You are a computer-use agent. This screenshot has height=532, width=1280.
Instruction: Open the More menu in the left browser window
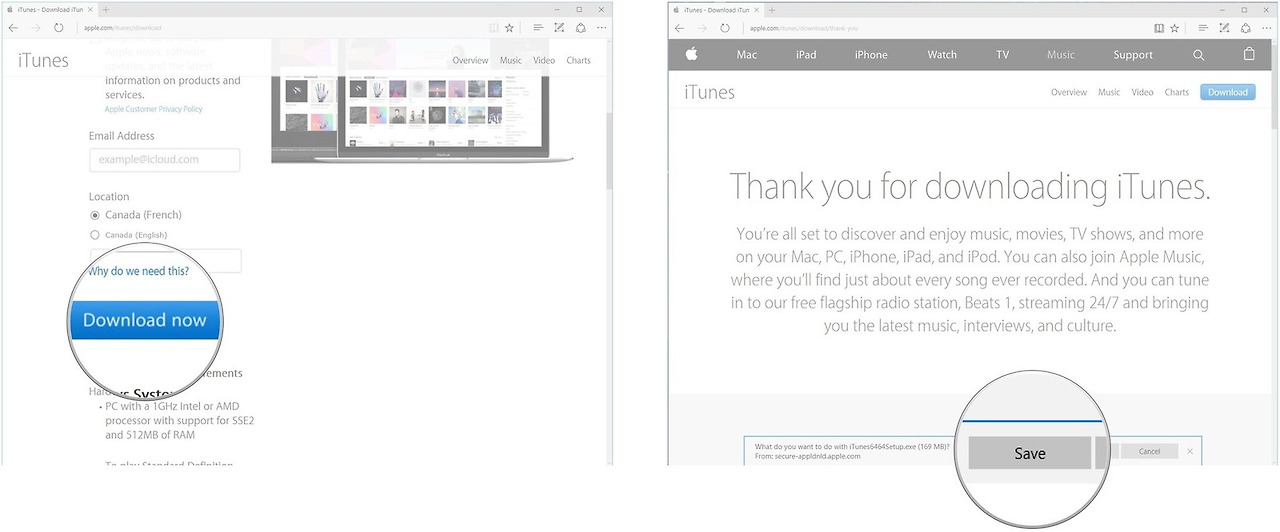pos(602,28)
